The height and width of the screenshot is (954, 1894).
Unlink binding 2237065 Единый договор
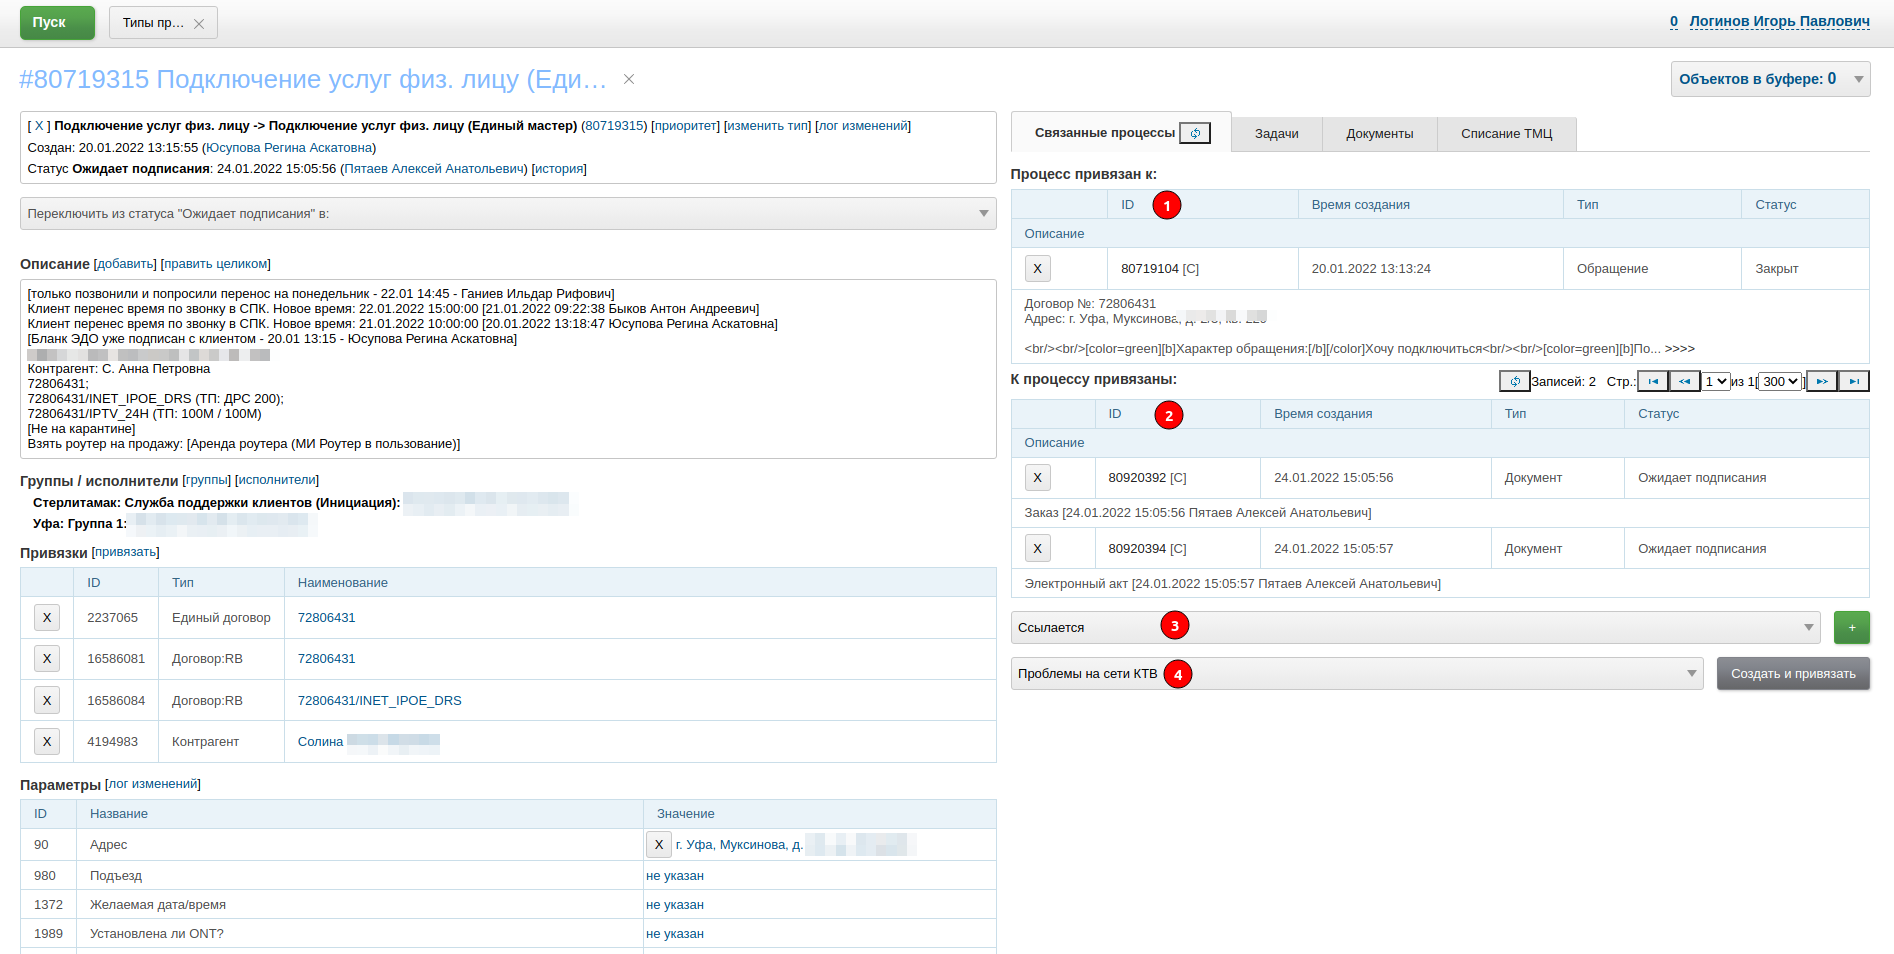pyautogui.click(x=47, y=617)
